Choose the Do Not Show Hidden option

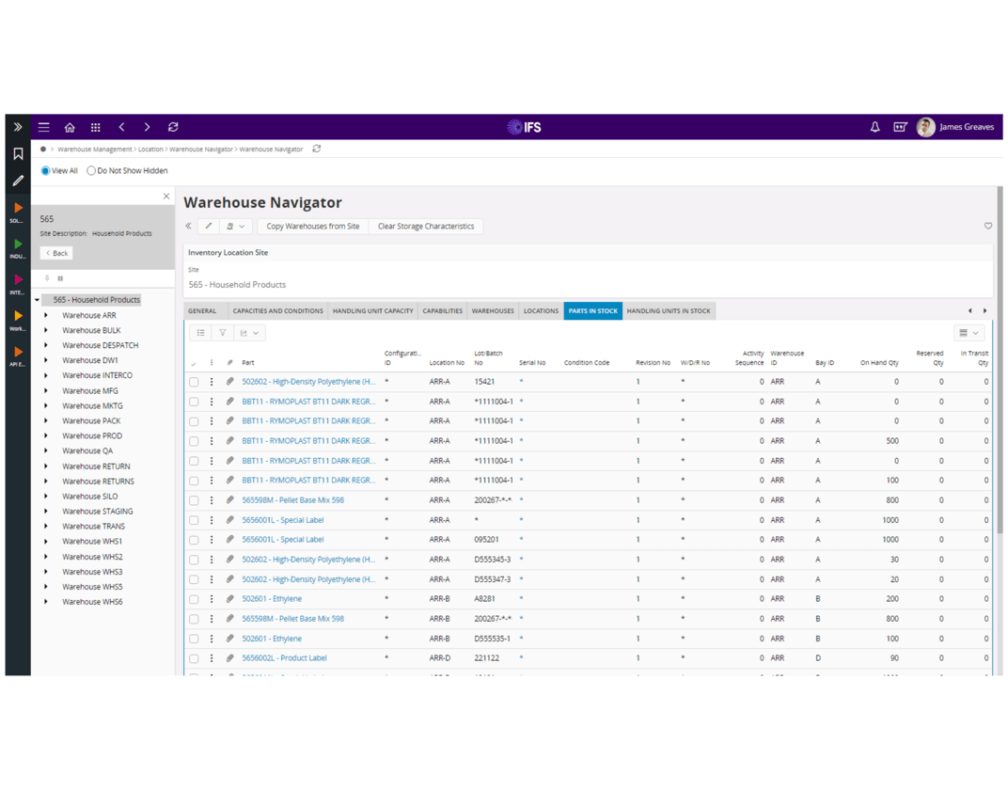91,170
